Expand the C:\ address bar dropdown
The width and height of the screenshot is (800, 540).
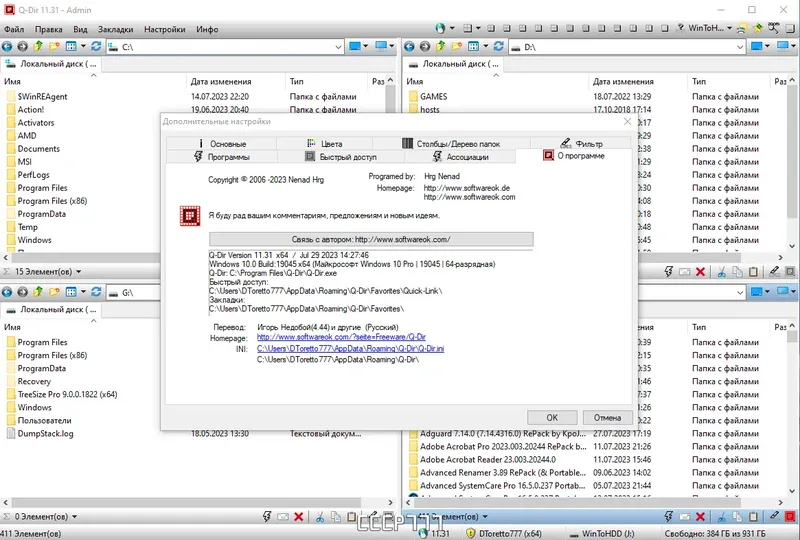(338, 47)
